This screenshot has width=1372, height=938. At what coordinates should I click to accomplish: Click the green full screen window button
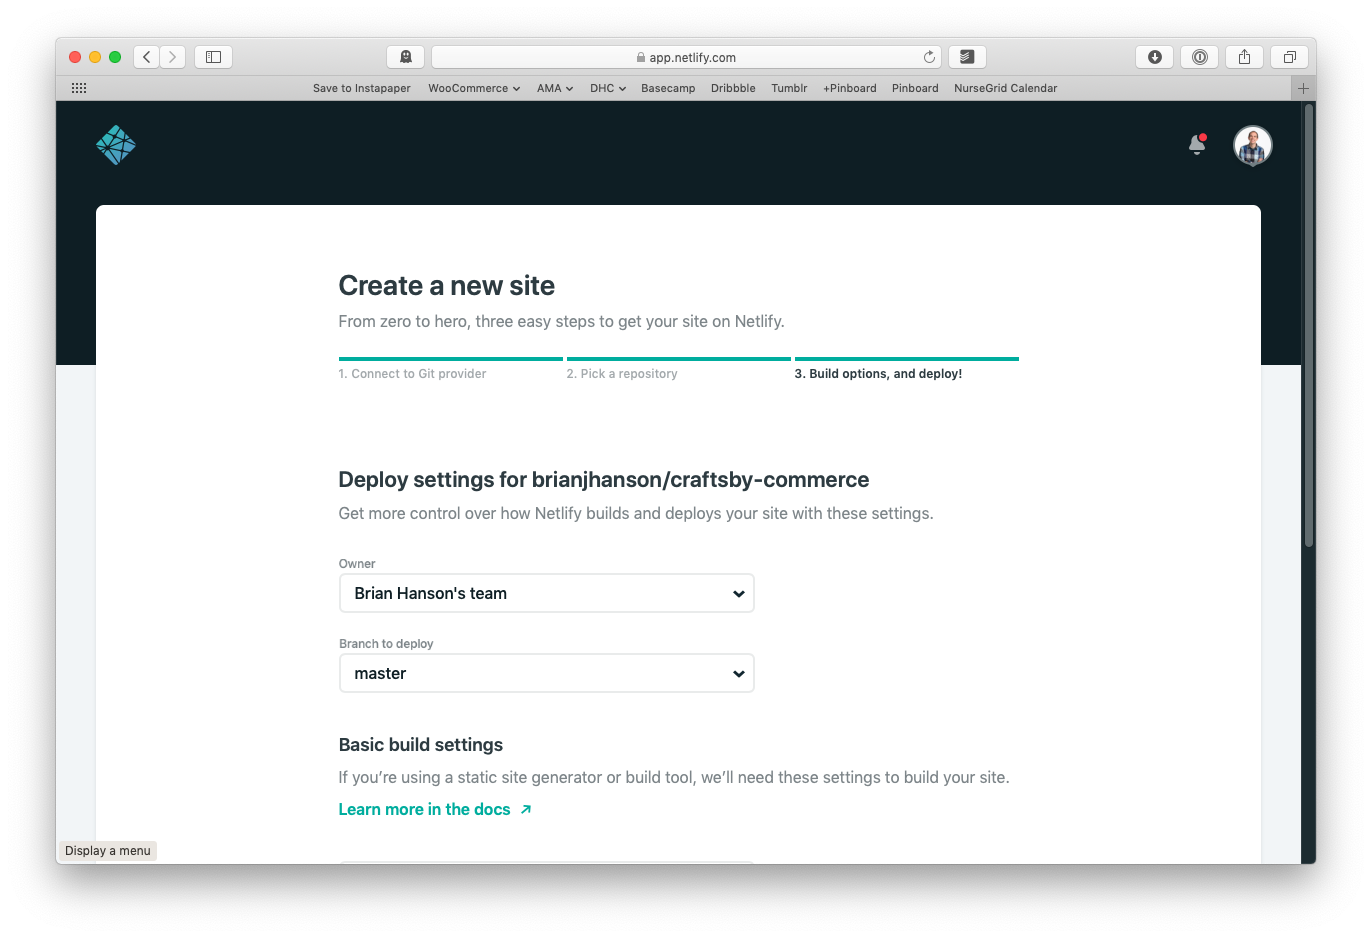click(115, 57)
